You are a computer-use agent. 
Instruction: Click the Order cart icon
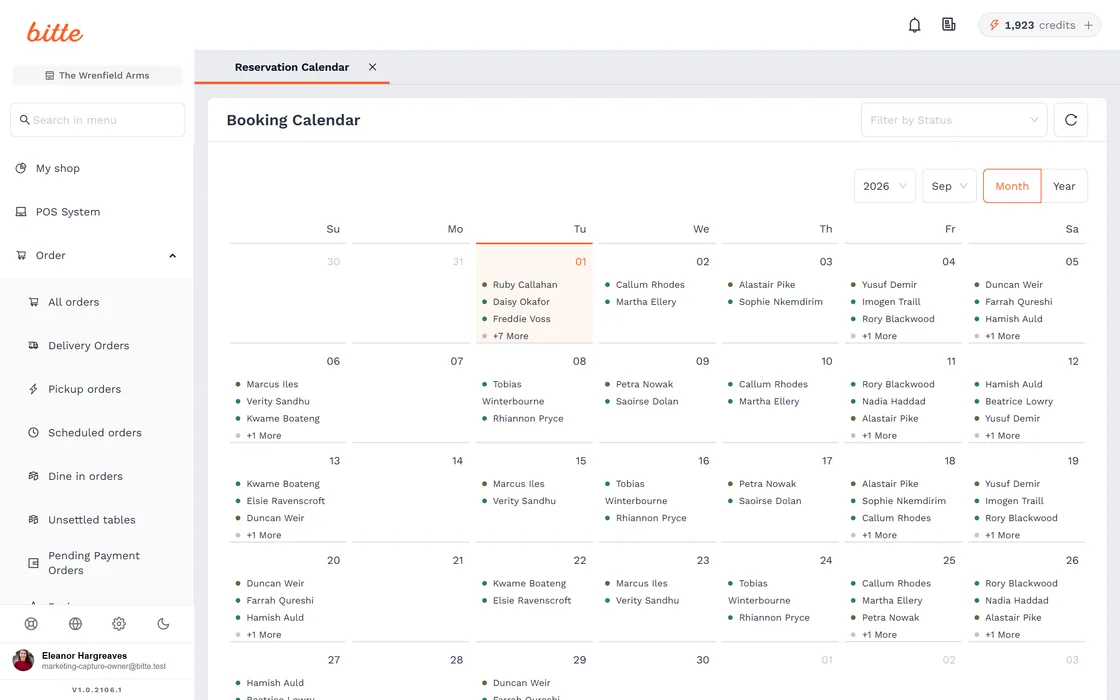click(21, 256)
